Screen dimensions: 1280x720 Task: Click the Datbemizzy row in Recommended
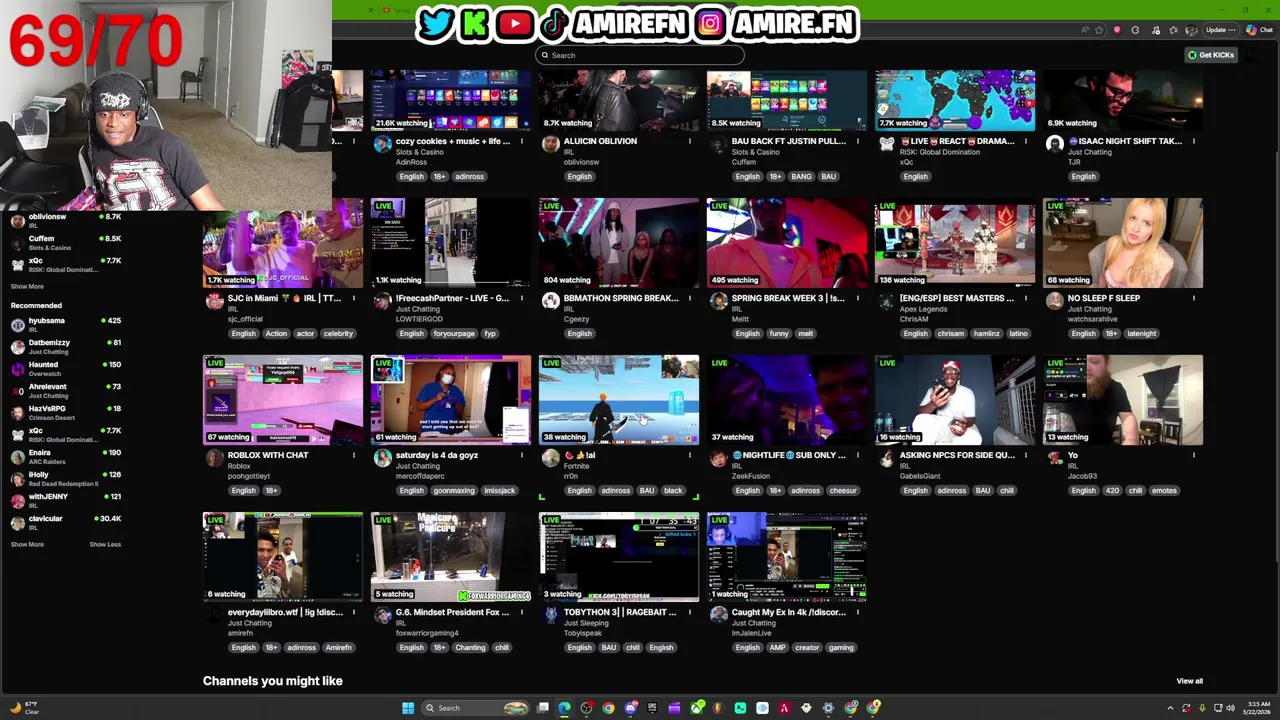pyautogui.click(x=66, y=347)
